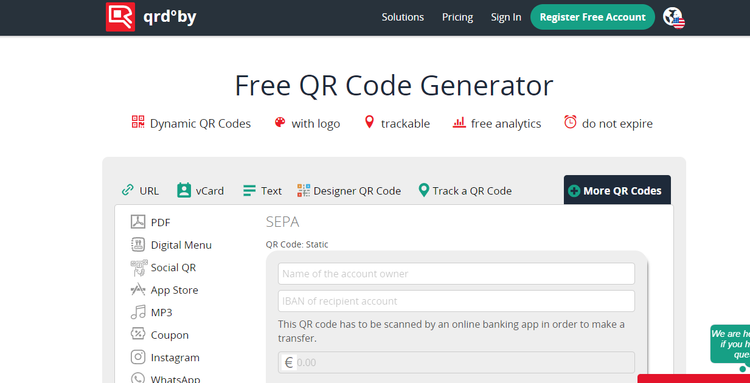Click the location pin icon beside trackable
750x383 pixels.
pyautogui.click(x=369, y=122)
